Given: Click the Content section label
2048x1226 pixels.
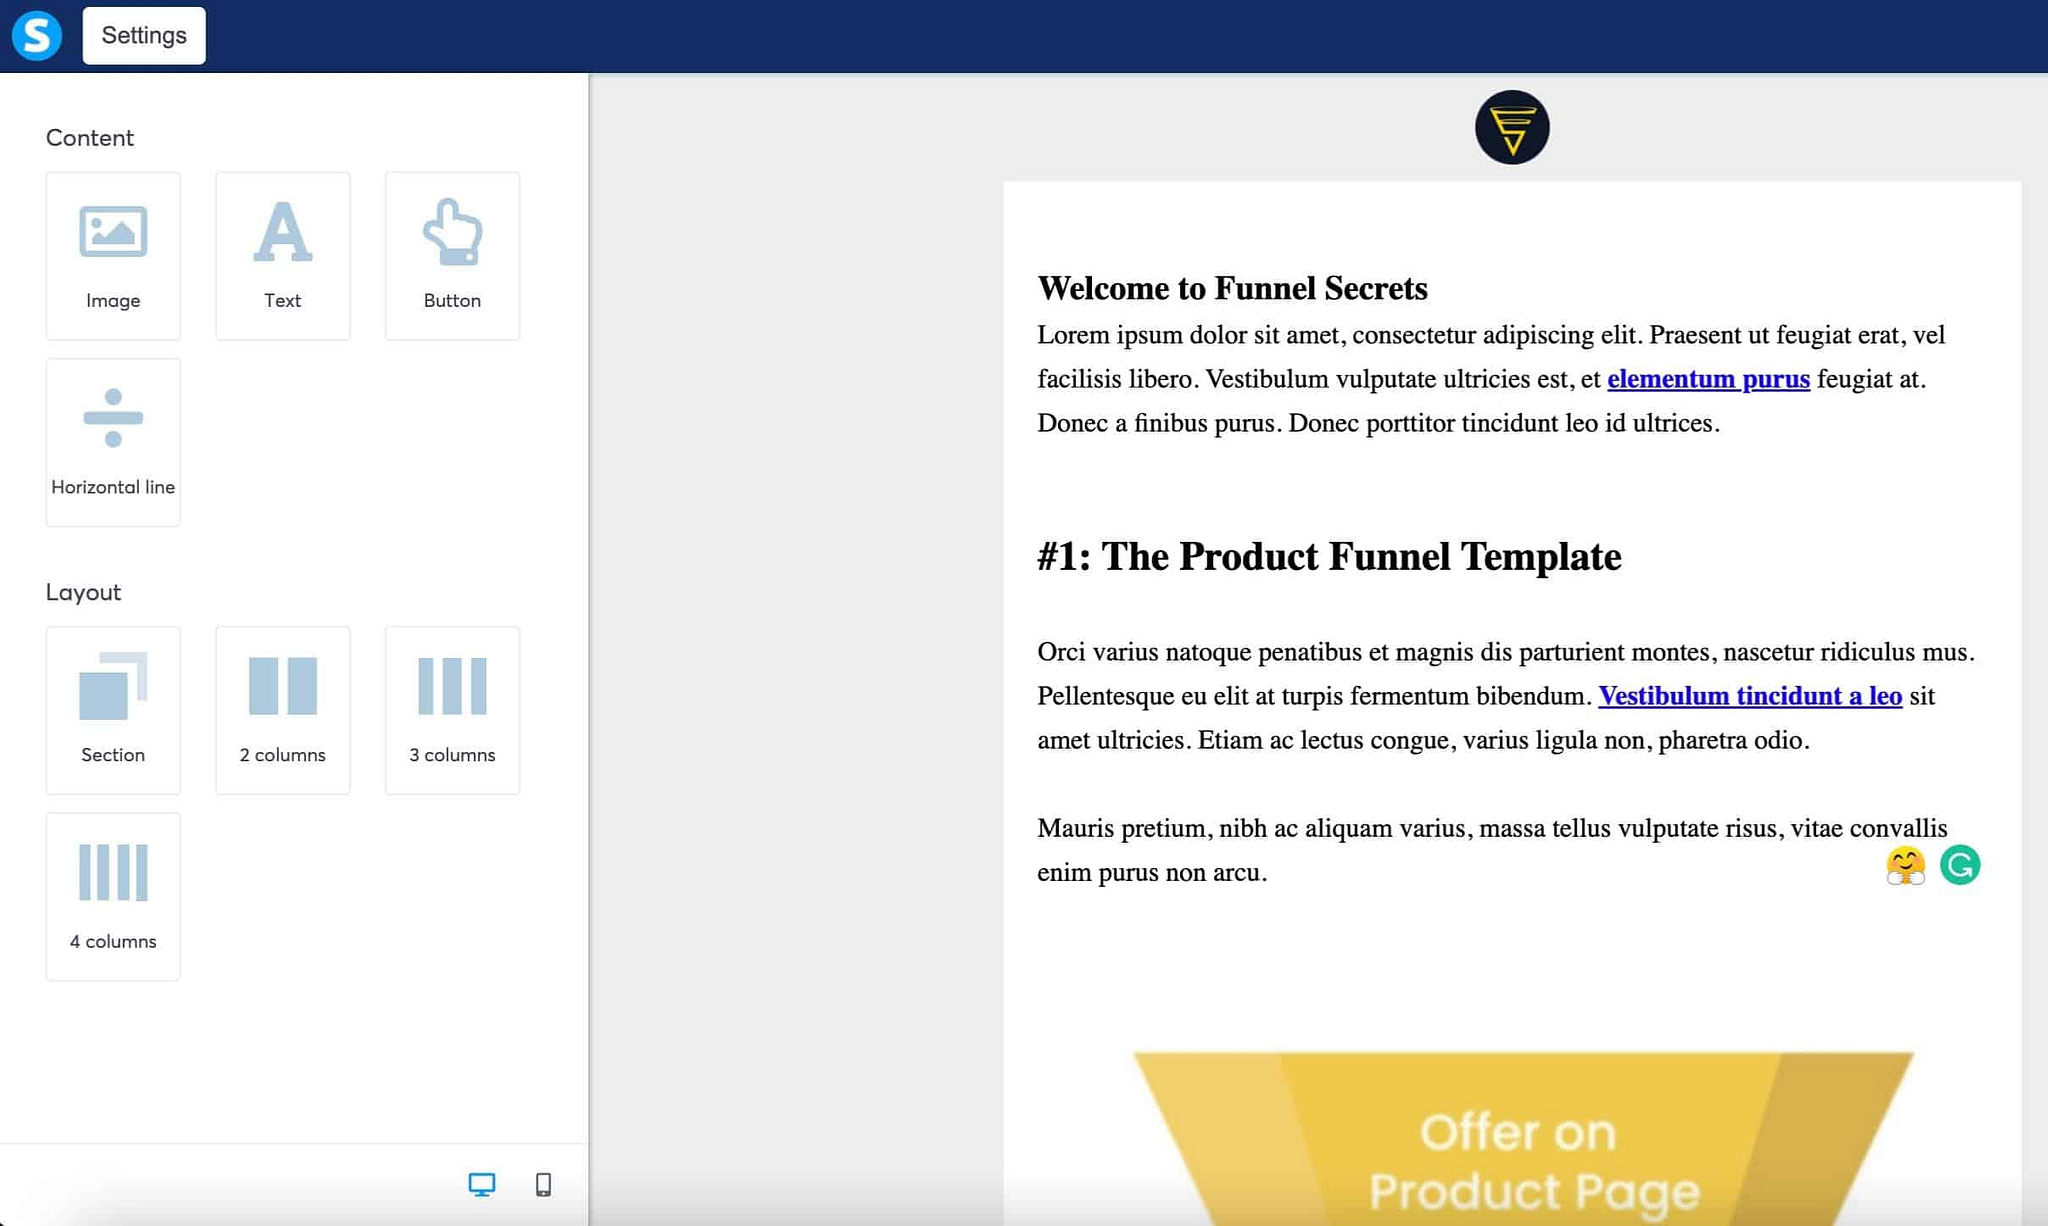Looking at the screenshot, I should click(x=90, y=138).
